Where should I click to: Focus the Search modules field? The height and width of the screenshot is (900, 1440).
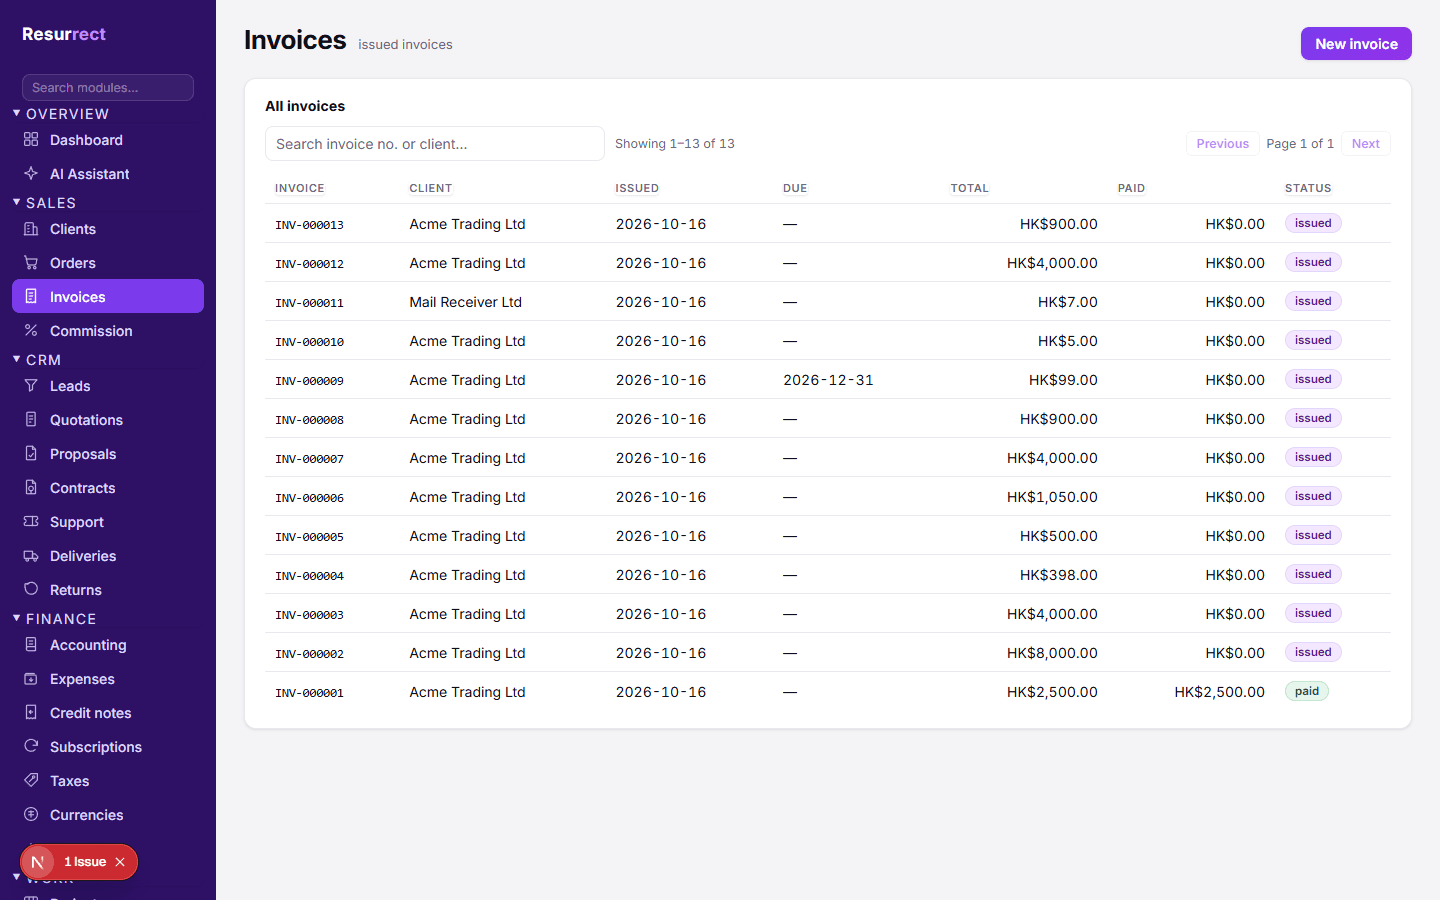[108, 87]
